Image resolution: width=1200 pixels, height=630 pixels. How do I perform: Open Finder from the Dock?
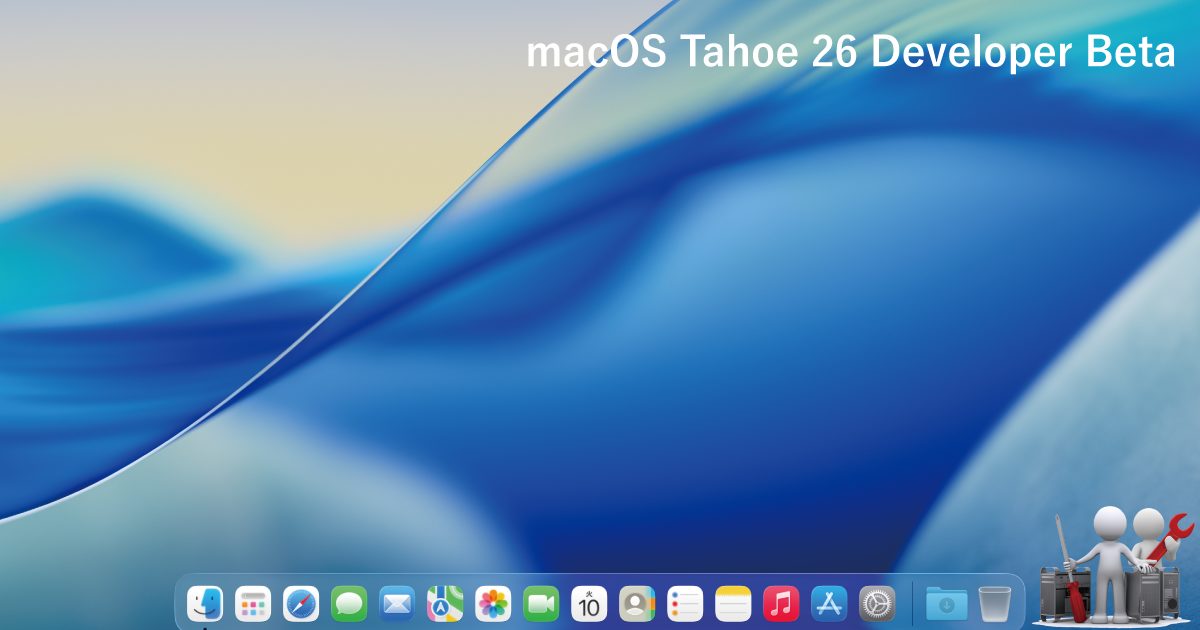(x=205, y=603)
